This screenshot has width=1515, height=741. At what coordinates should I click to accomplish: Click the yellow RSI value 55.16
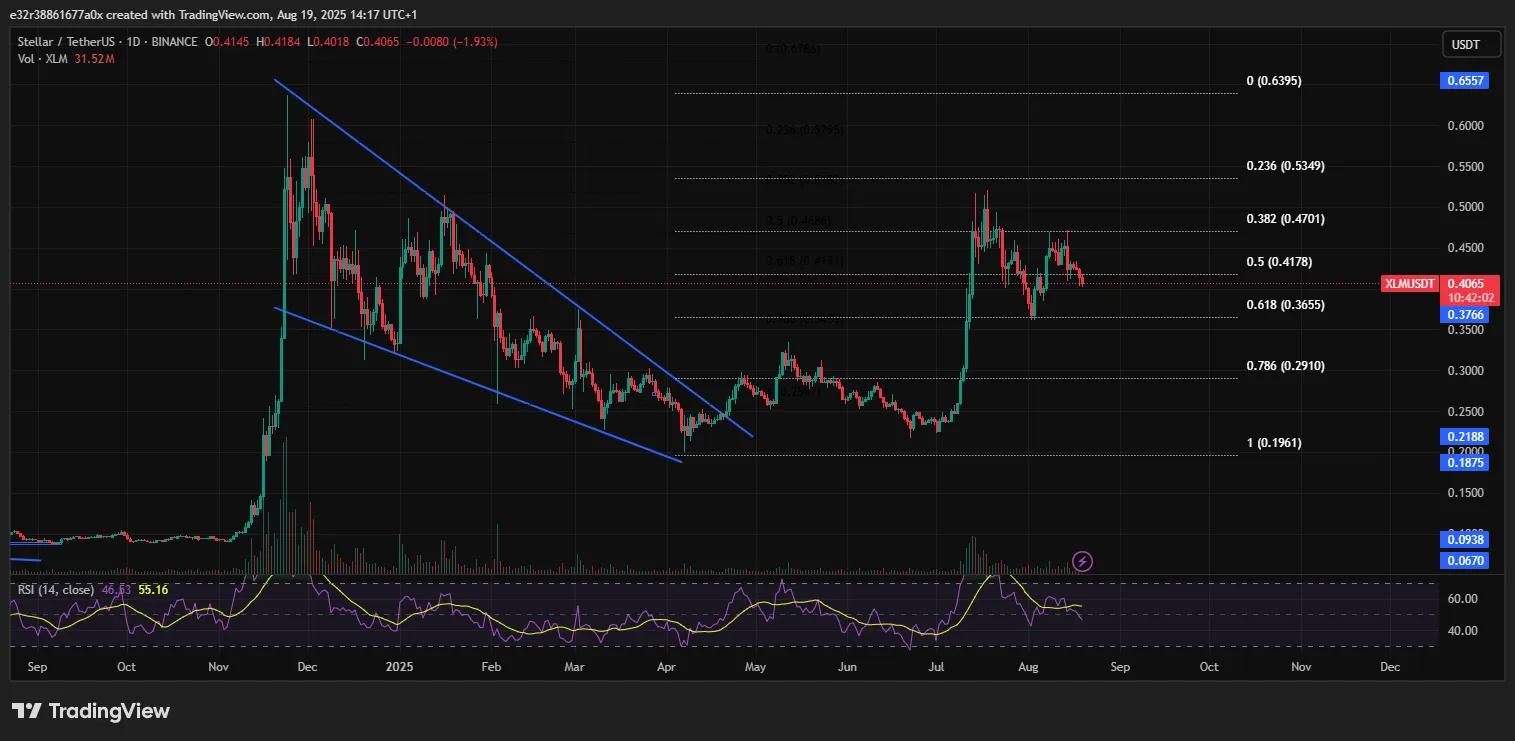[152, 590]
